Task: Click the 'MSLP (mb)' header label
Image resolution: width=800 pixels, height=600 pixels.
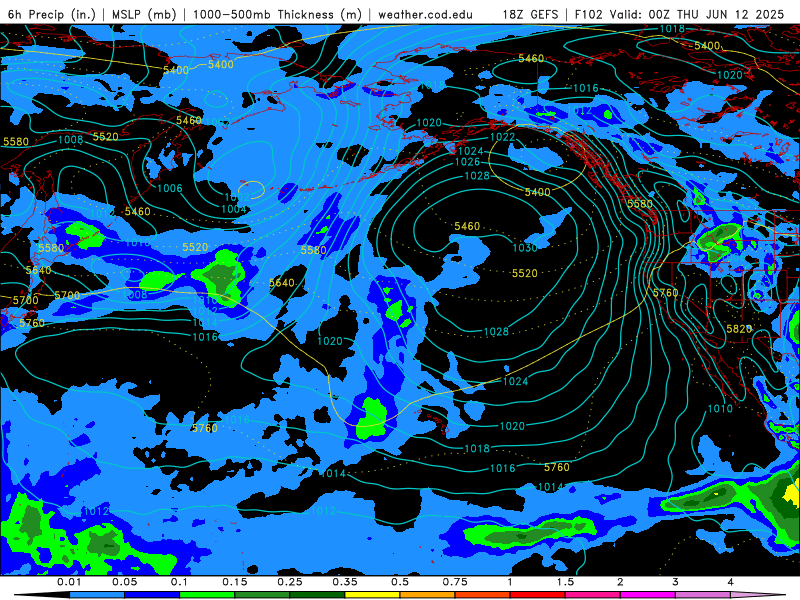Action: click(x=144, y=14)
